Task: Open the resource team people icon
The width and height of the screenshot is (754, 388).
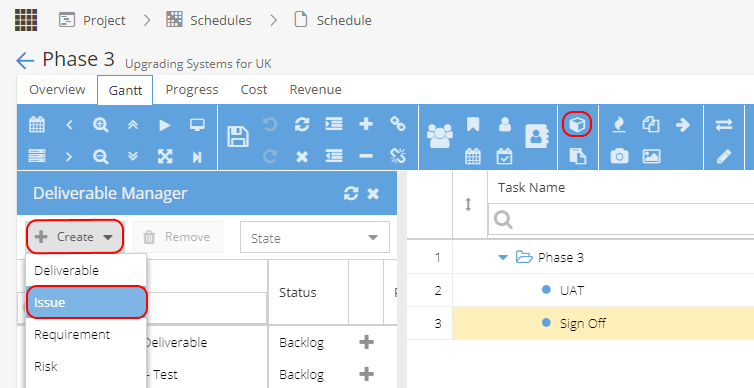Action: [x=440, y=136]
